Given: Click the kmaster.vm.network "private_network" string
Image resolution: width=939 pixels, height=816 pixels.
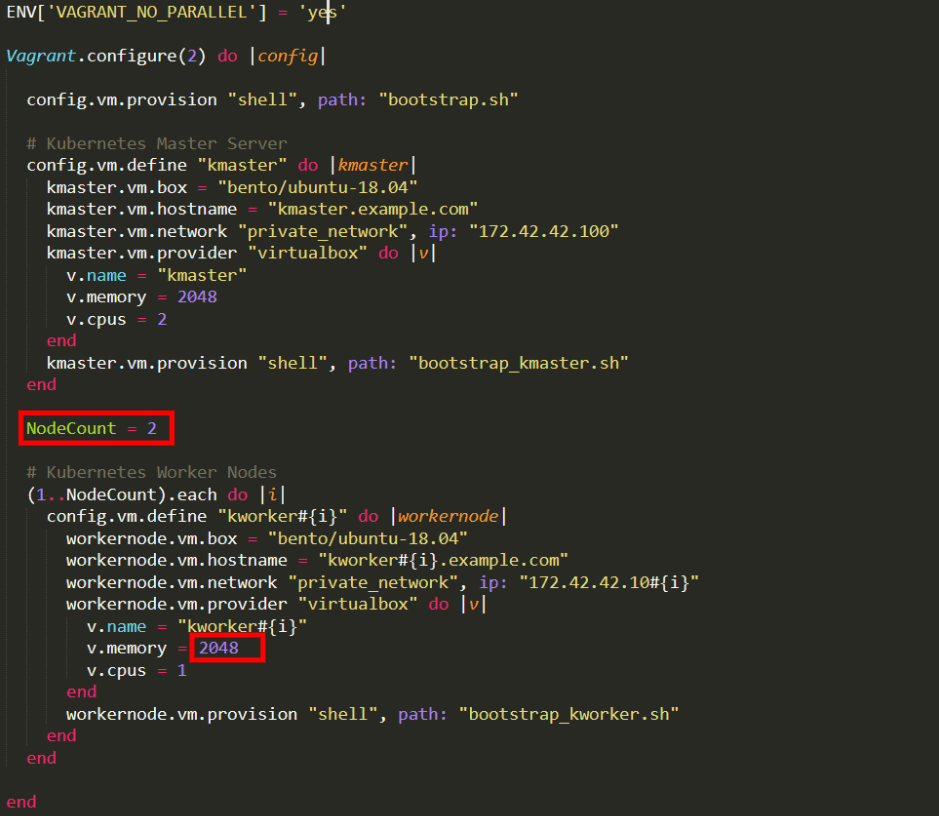Looking at the screenshot, I should point(323,231).
